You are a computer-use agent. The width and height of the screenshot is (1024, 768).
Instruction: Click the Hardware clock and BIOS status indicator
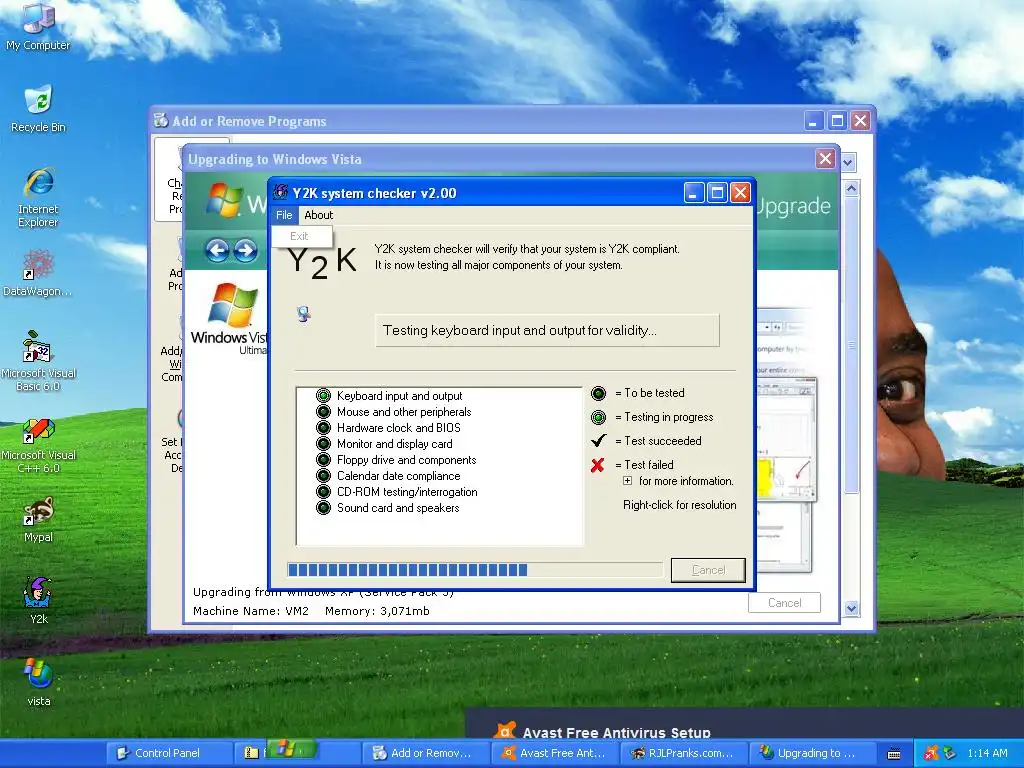click(323, 428)
